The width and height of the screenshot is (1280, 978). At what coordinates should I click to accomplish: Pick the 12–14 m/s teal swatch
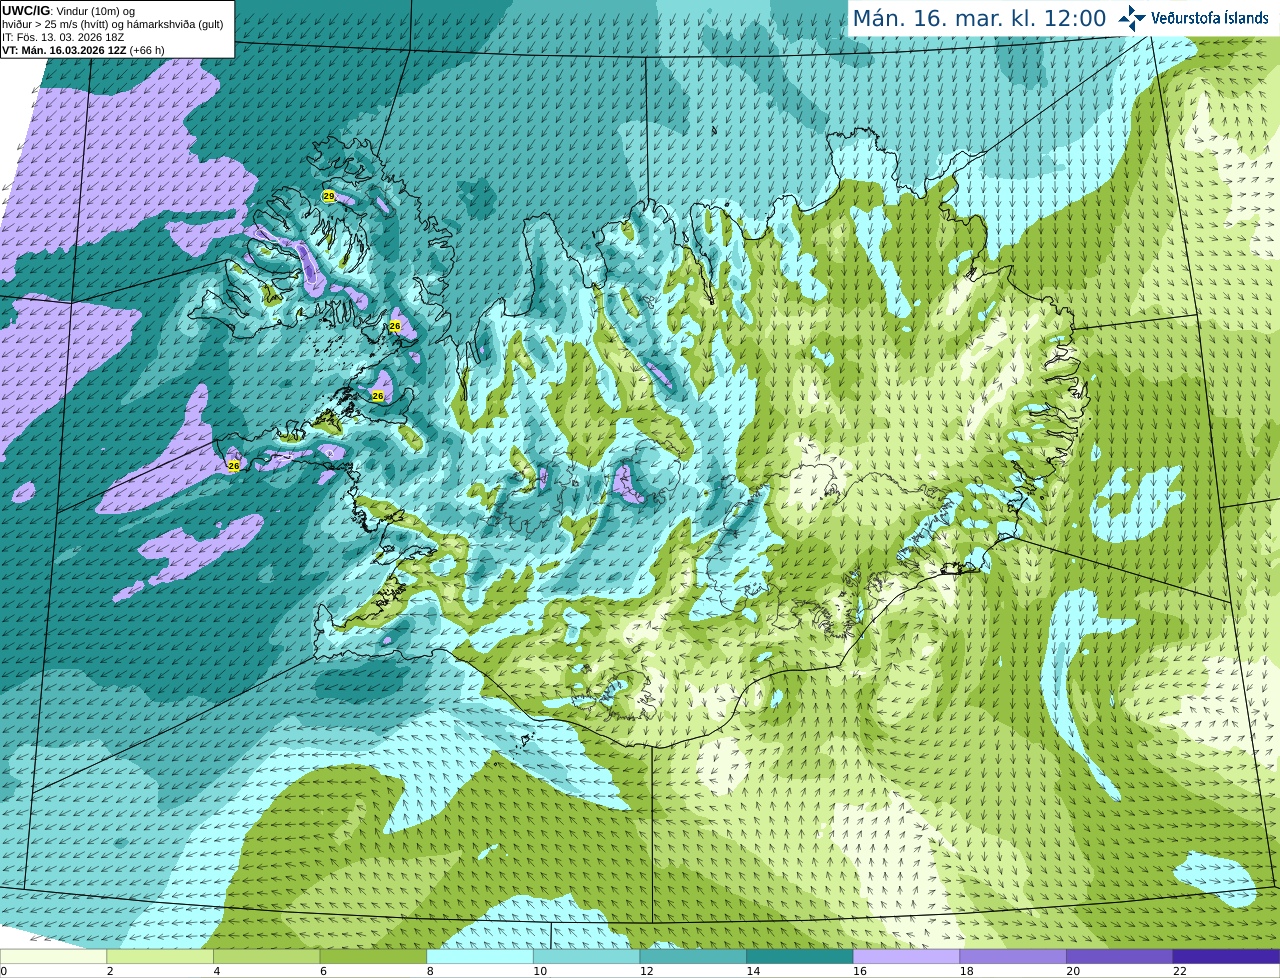693,956
